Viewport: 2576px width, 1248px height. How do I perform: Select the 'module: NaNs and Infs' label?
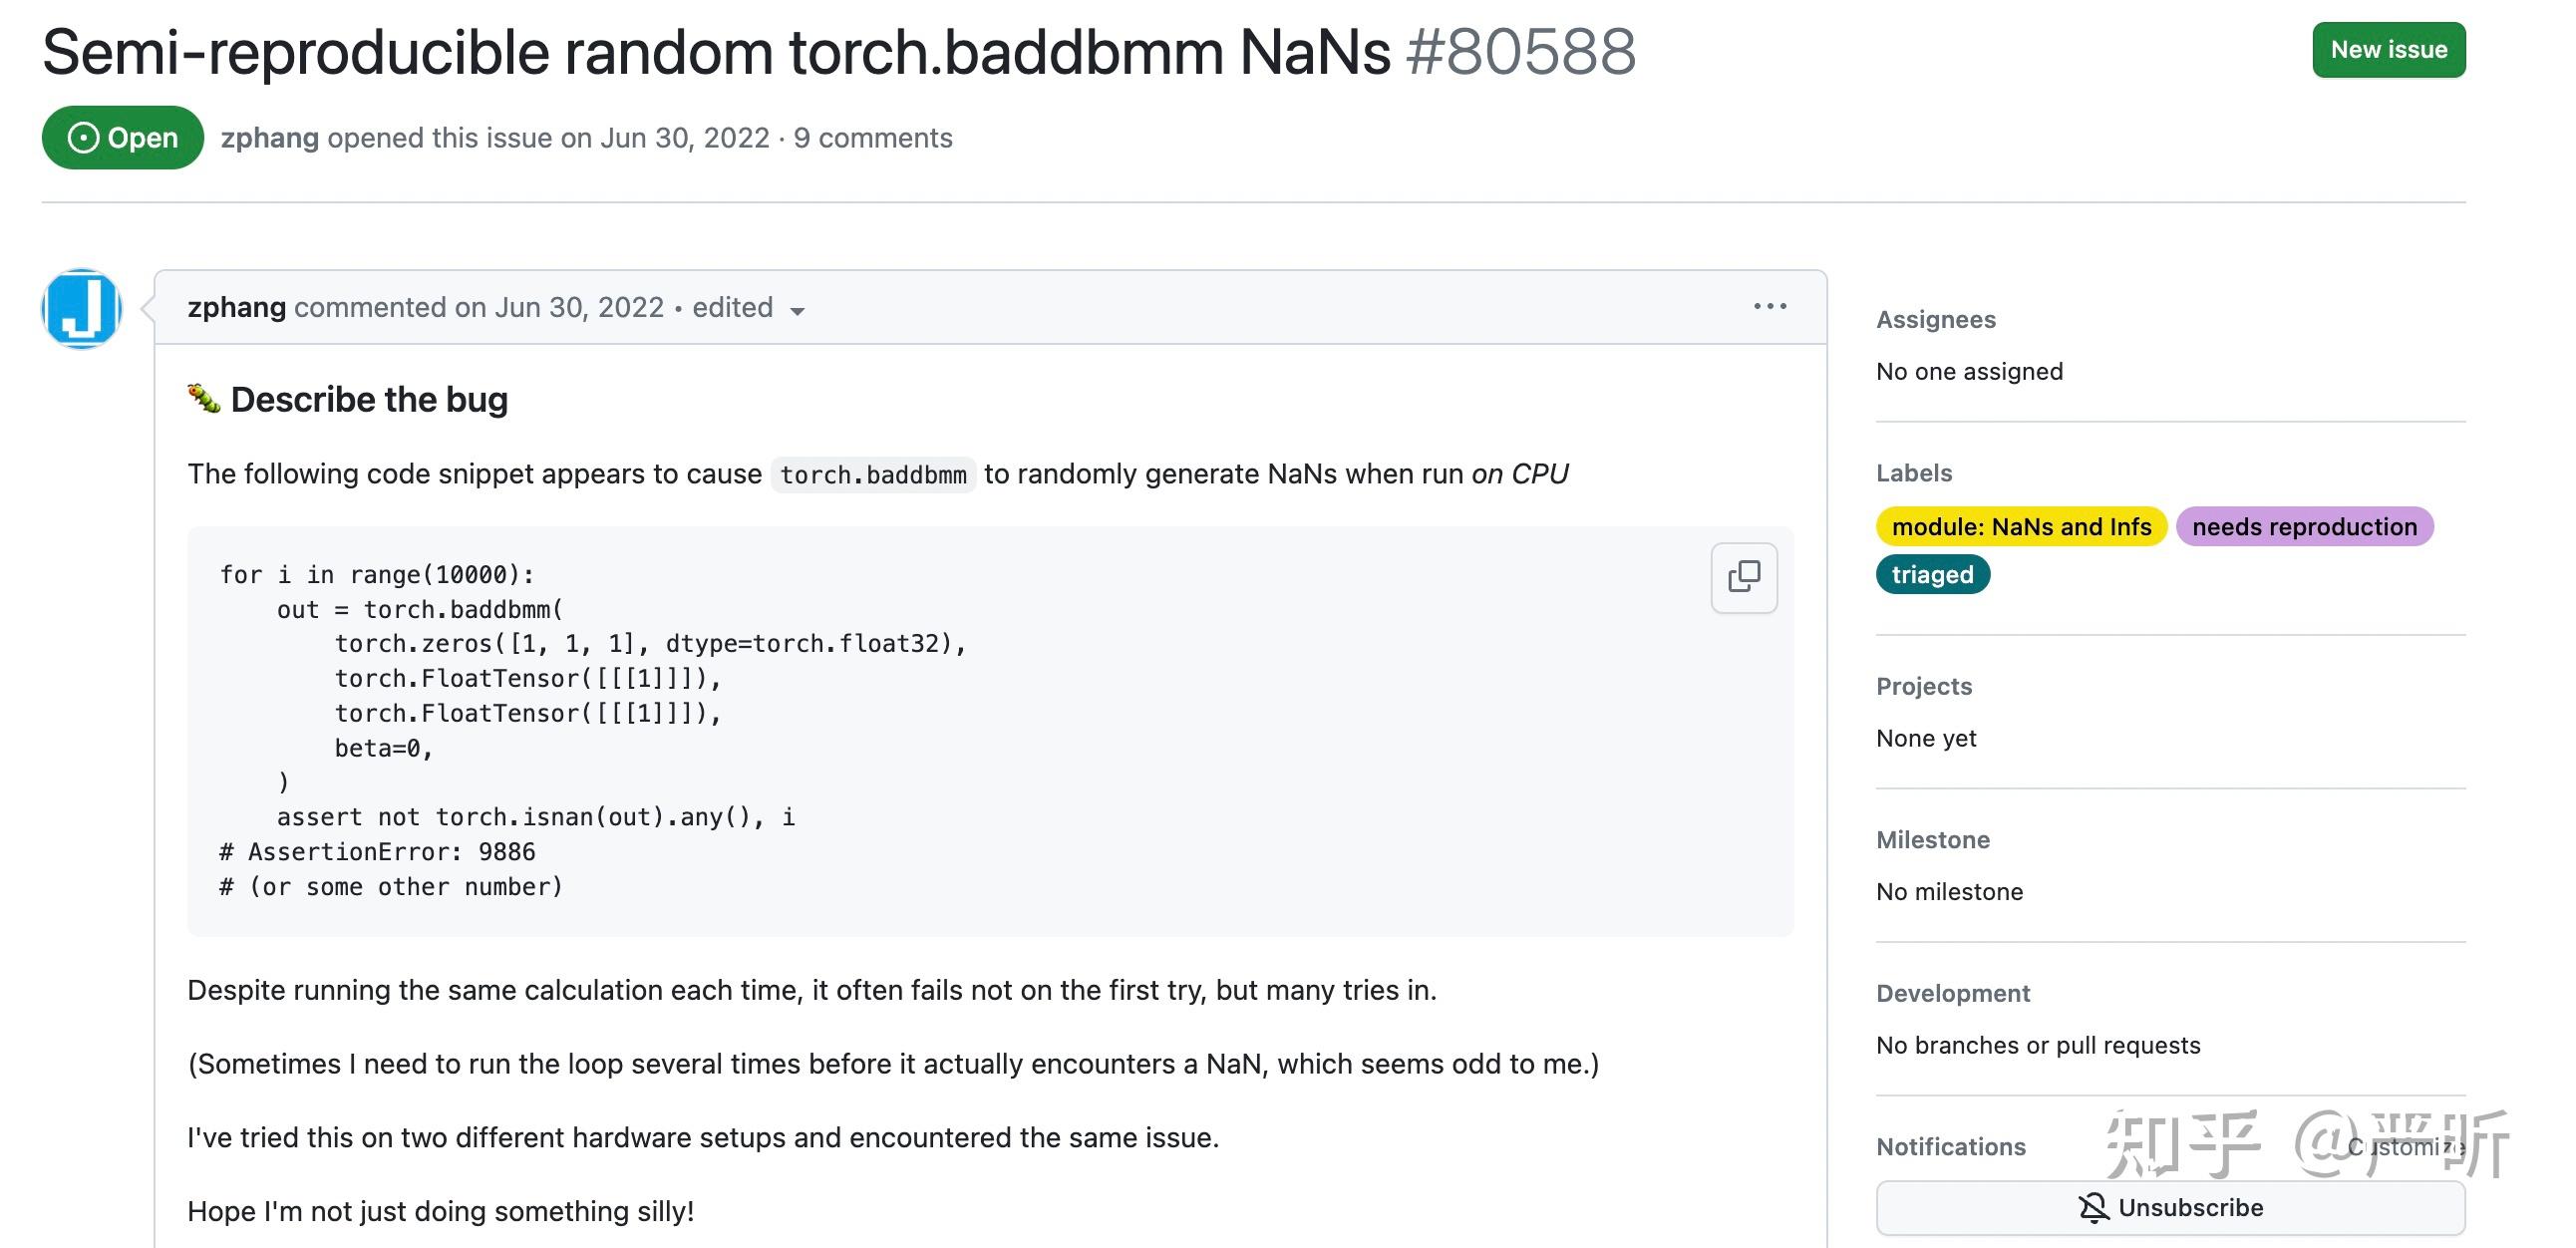[2021, 527]
